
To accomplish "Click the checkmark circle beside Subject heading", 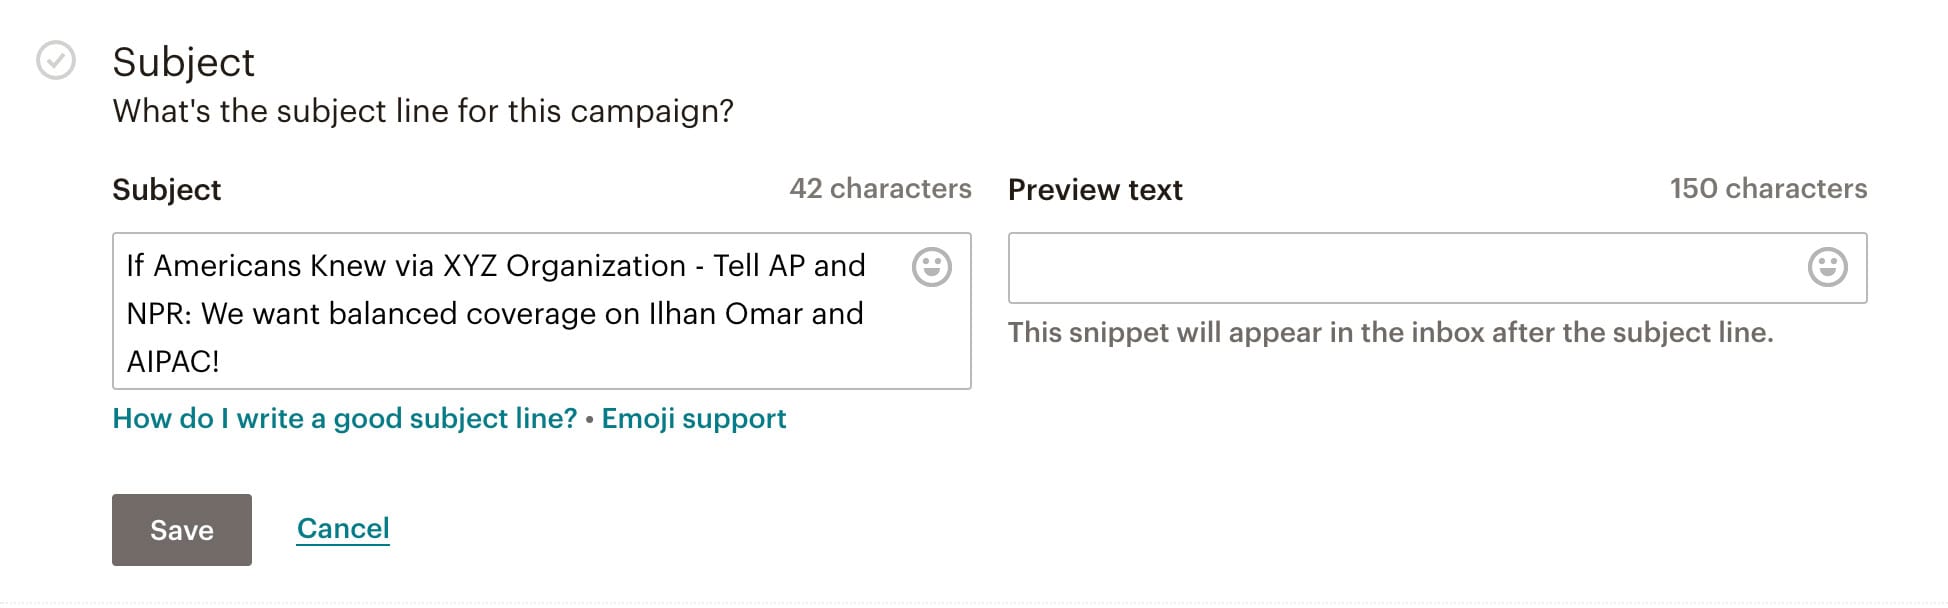I will tap(56, 61).
